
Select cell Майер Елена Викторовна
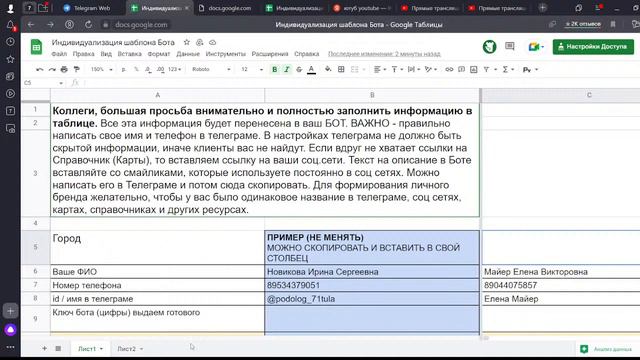point(561,272)
